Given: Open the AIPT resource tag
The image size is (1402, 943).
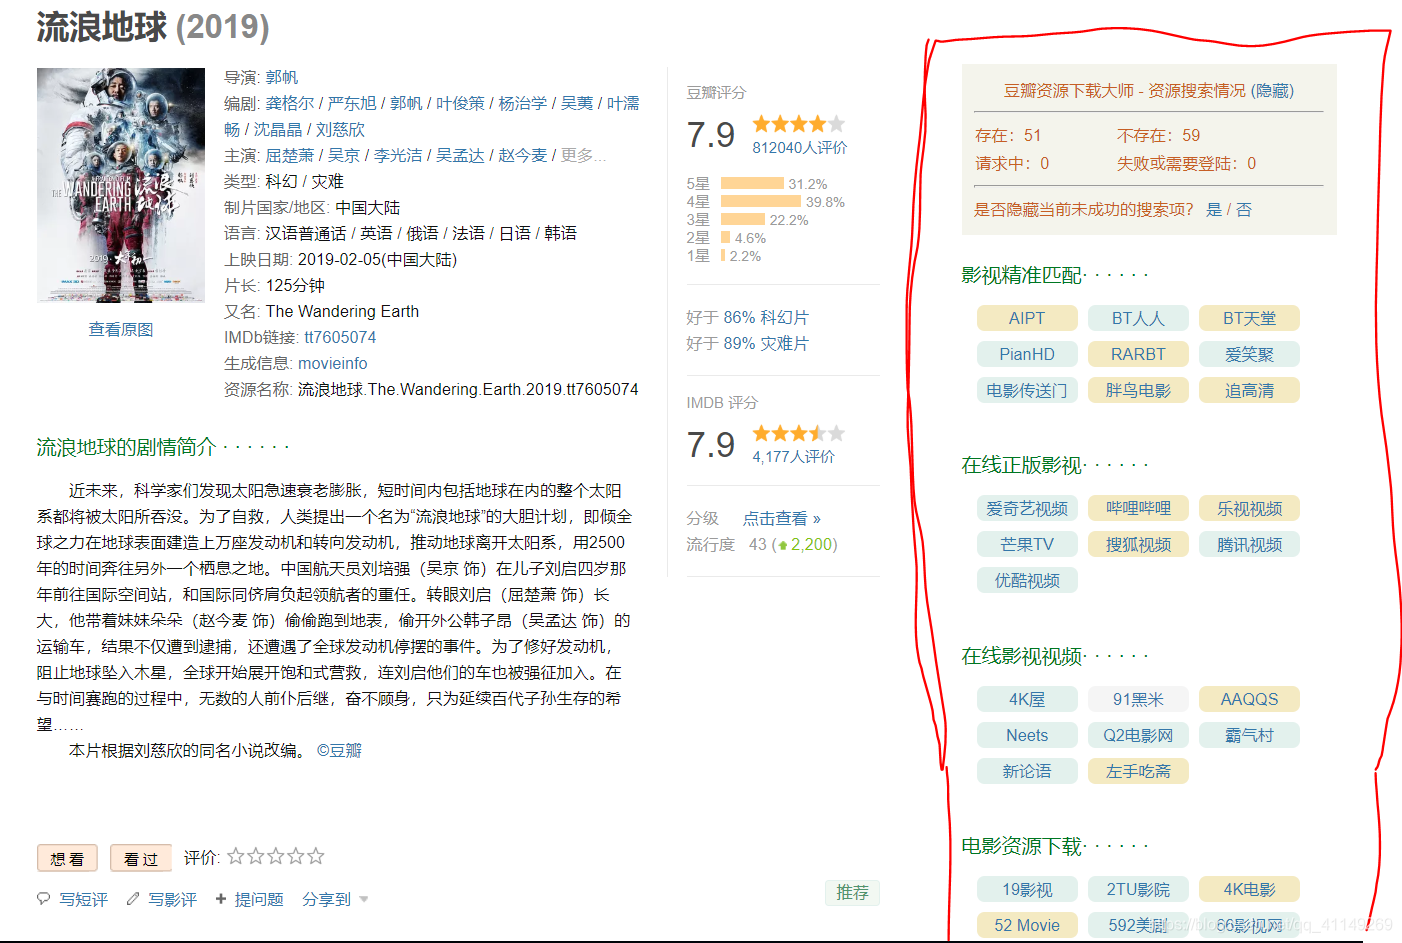Looking at the screenshot, I should [x=1027, y=318].
